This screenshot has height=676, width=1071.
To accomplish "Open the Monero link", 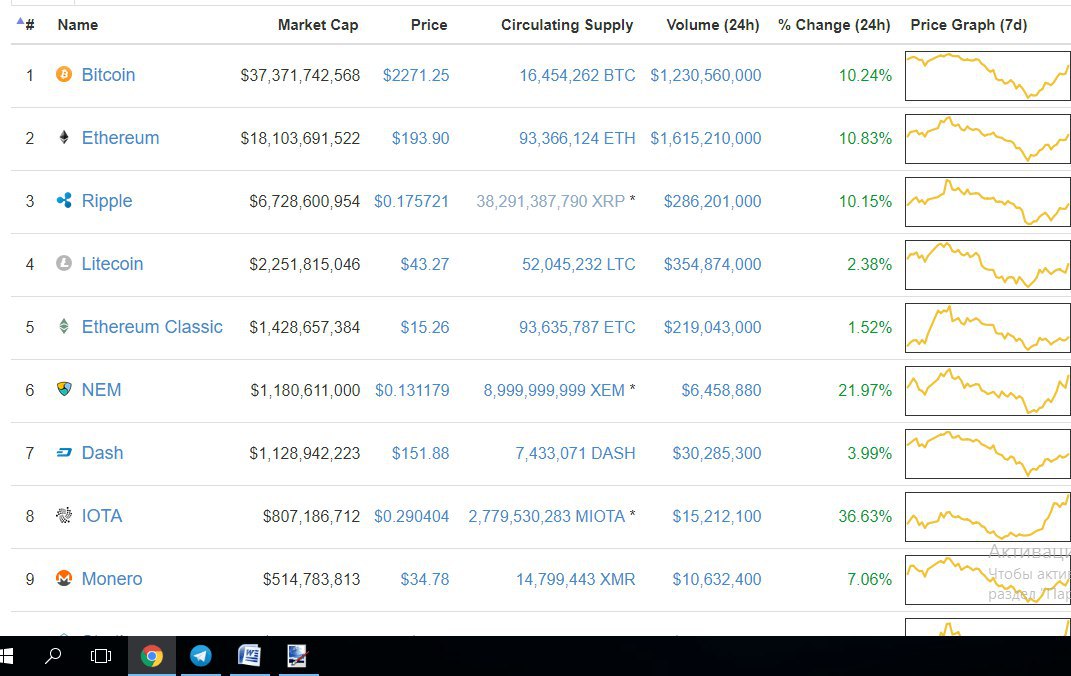I will tap(112, 578).
